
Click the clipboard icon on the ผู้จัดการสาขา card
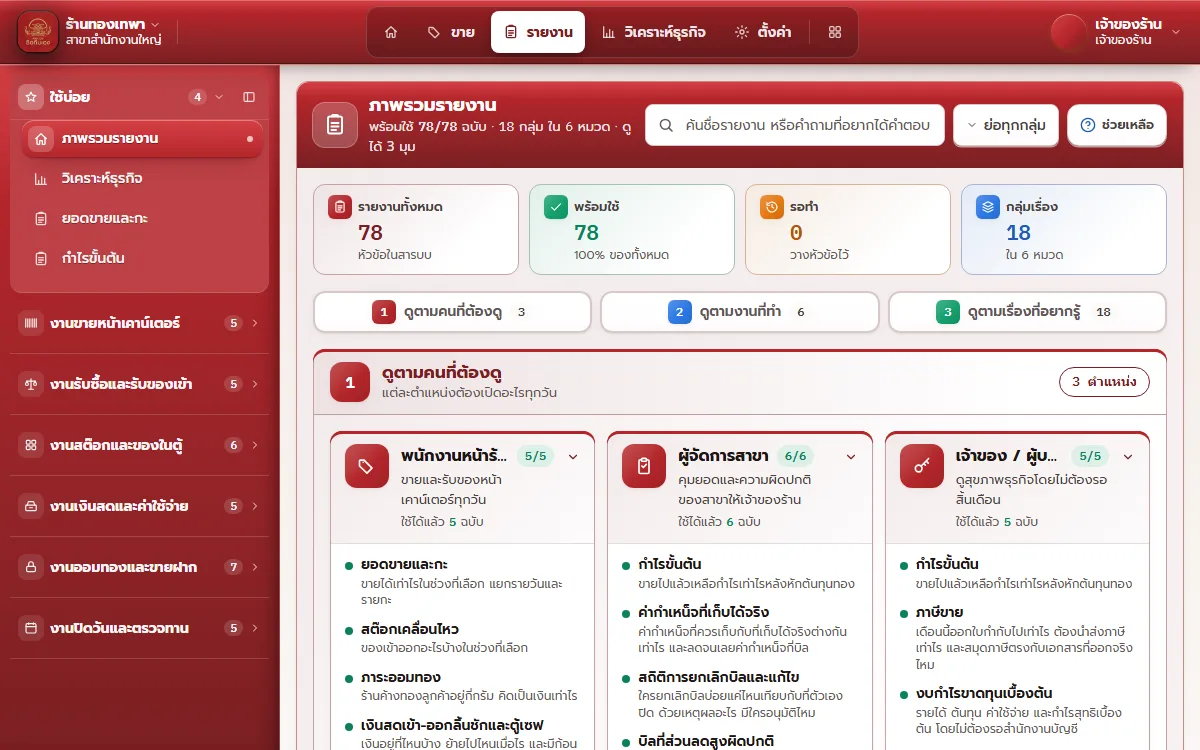(643, 466)
